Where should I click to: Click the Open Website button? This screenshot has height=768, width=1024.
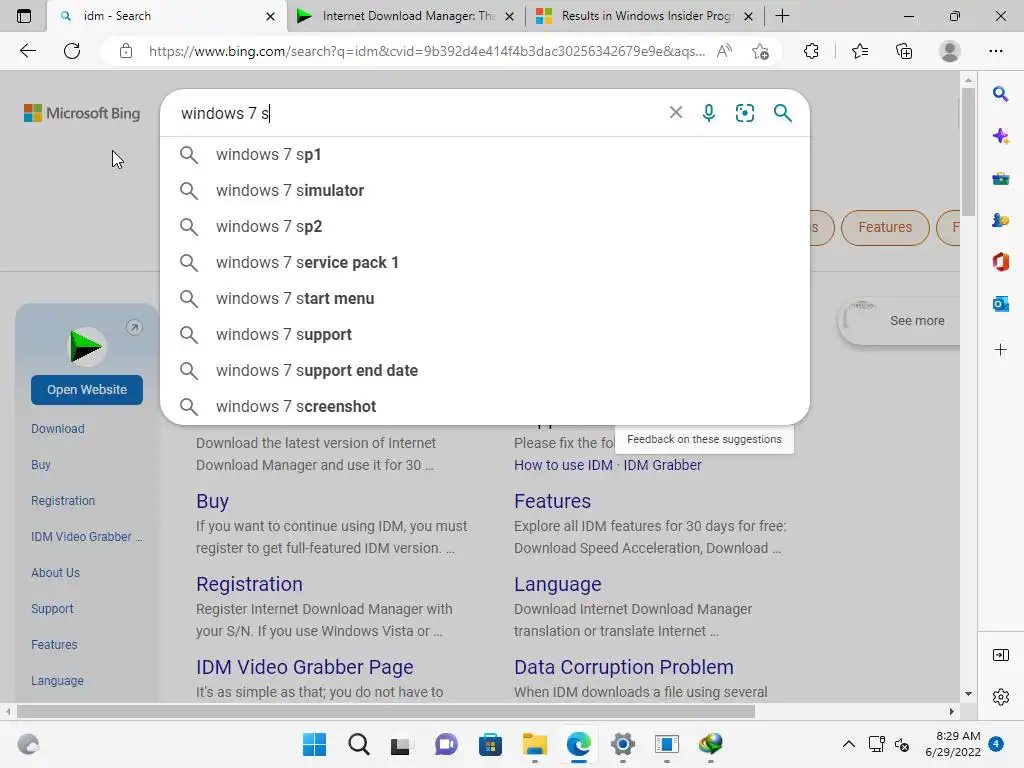pos(87,390)
